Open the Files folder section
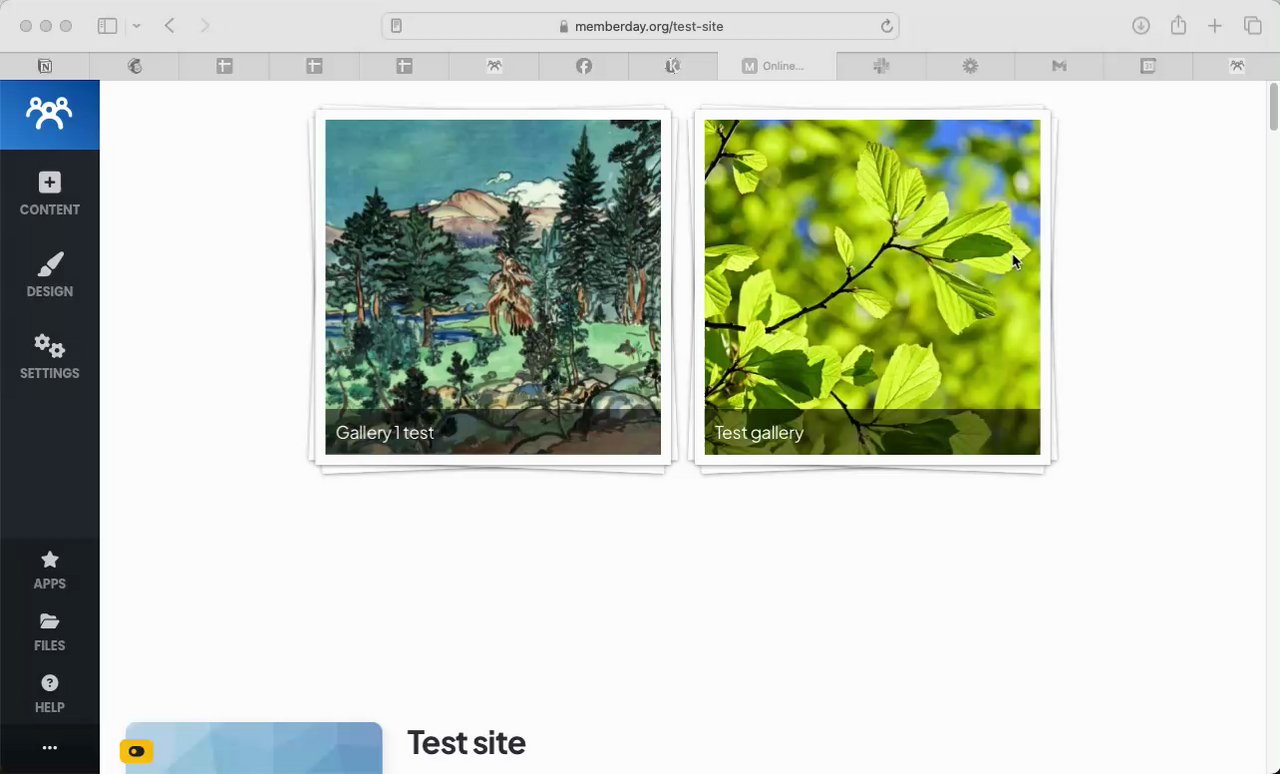 49,632
